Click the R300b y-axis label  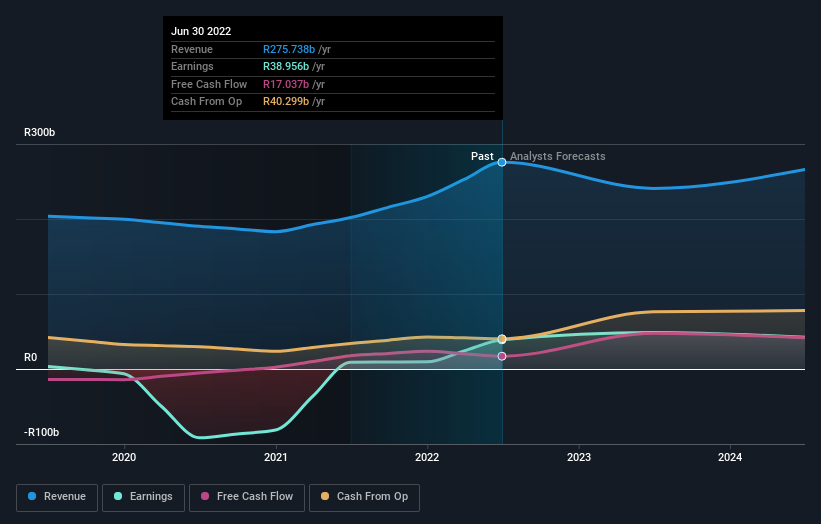[39, 132]
